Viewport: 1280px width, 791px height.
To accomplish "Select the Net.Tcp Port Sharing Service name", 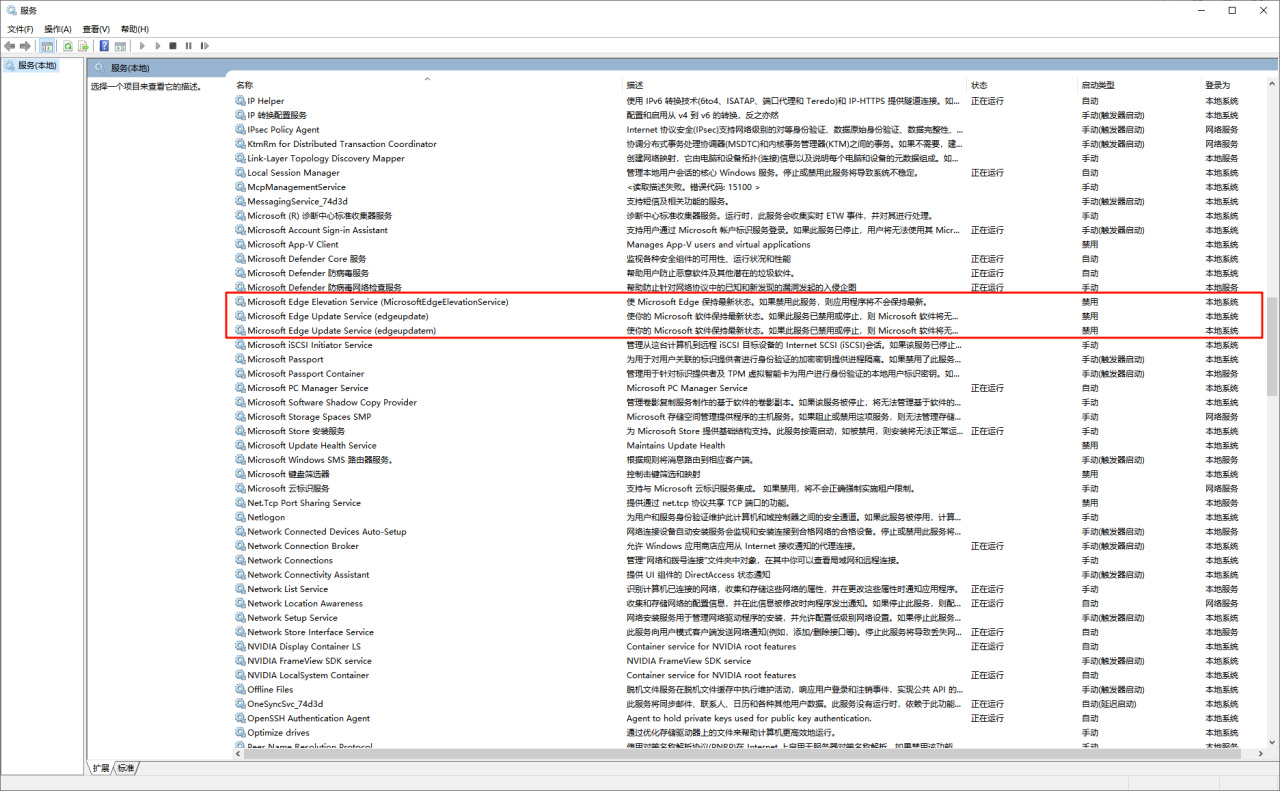I will pyautogui.click(x=304, y=503).
